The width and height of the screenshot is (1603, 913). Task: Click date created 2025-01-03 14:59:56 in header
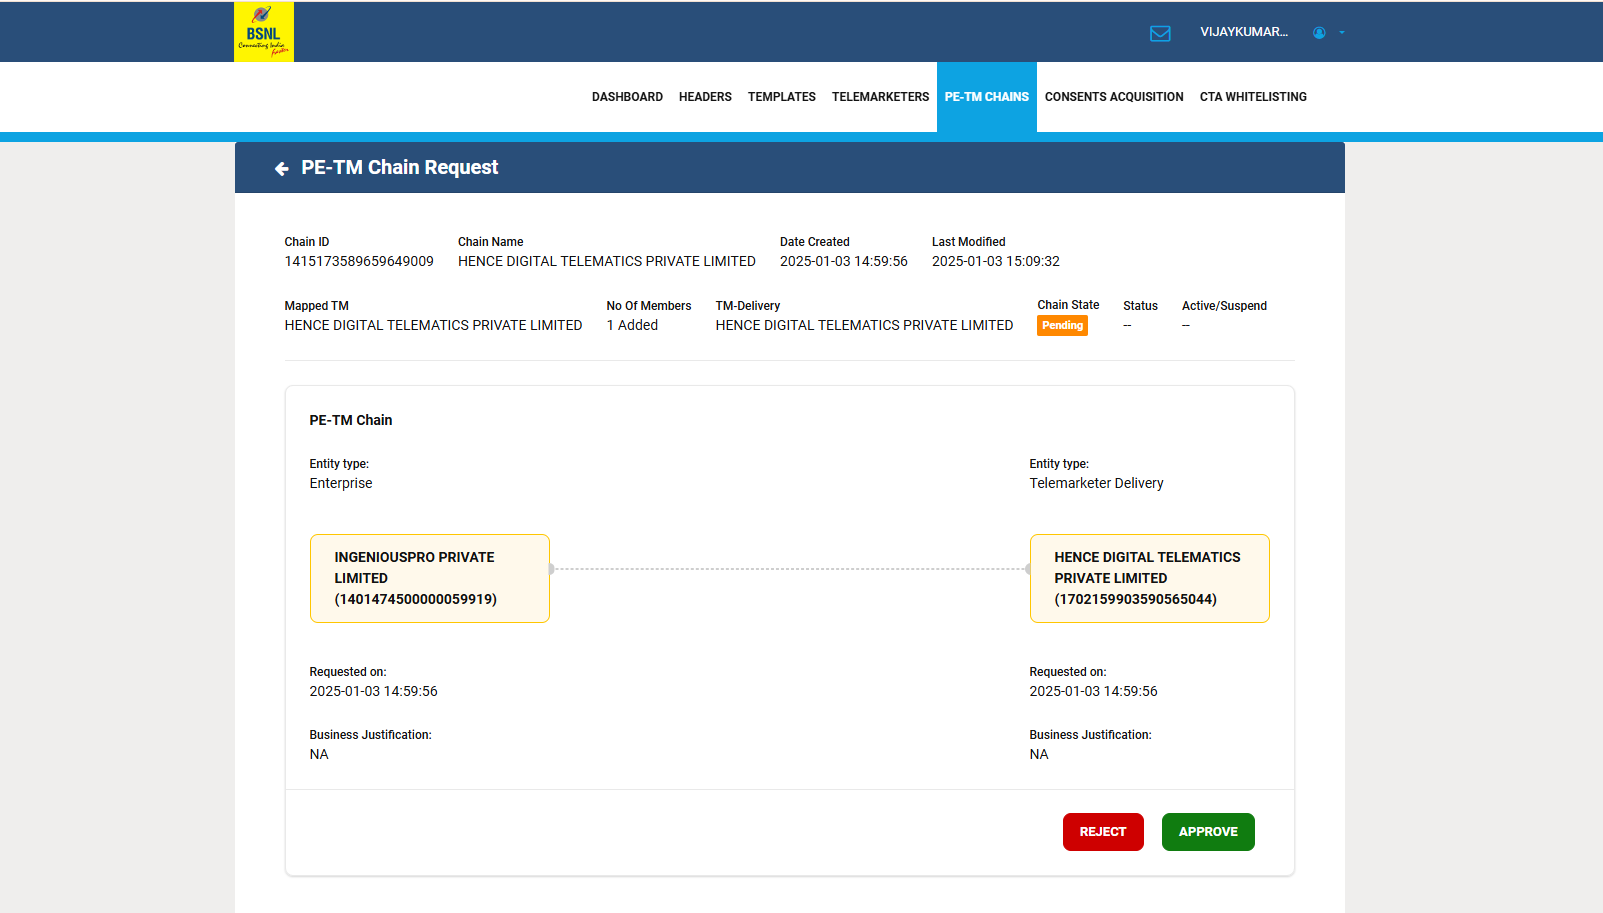click(x=844, y=261)
